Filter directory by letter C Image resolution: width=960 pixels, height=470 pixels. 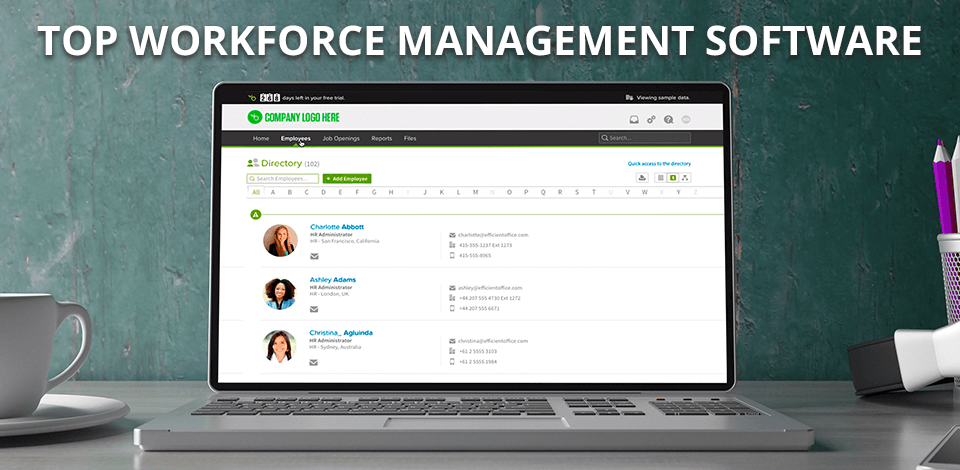[x=307, y=192]
